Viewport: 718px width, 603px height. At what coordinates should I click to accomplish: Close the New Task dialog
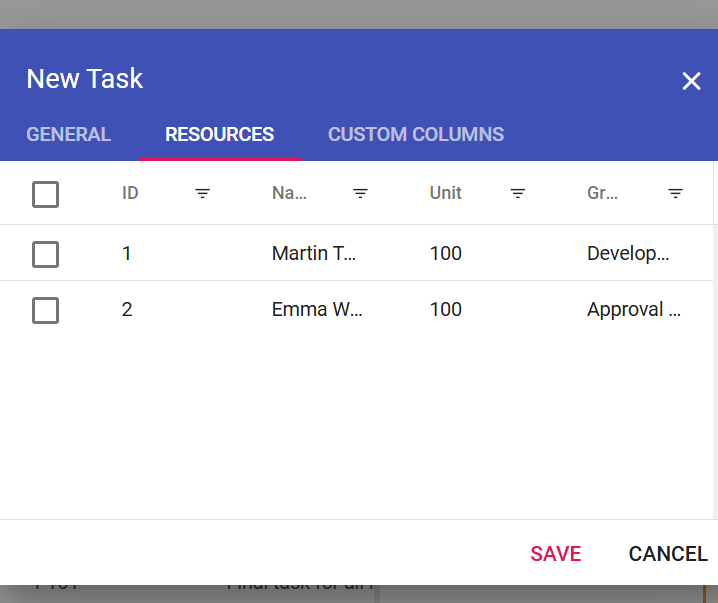[691, 81]
